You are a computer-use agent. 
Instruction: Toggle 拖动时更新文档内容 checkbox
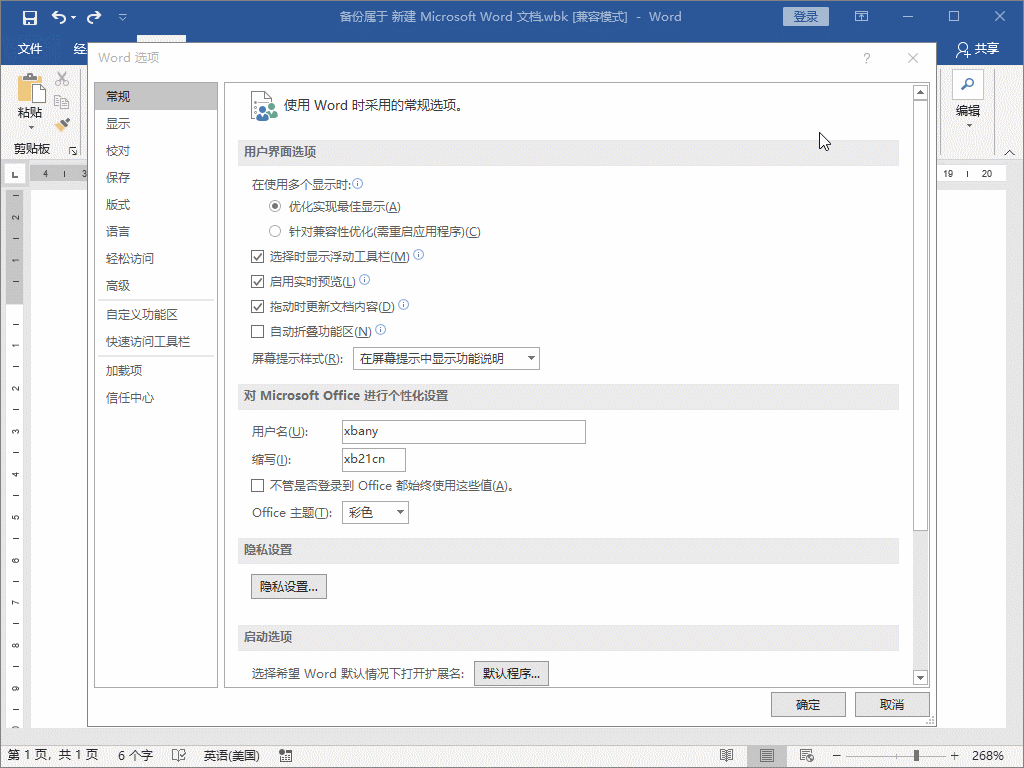pyautogui.click(x=258, y=306)
